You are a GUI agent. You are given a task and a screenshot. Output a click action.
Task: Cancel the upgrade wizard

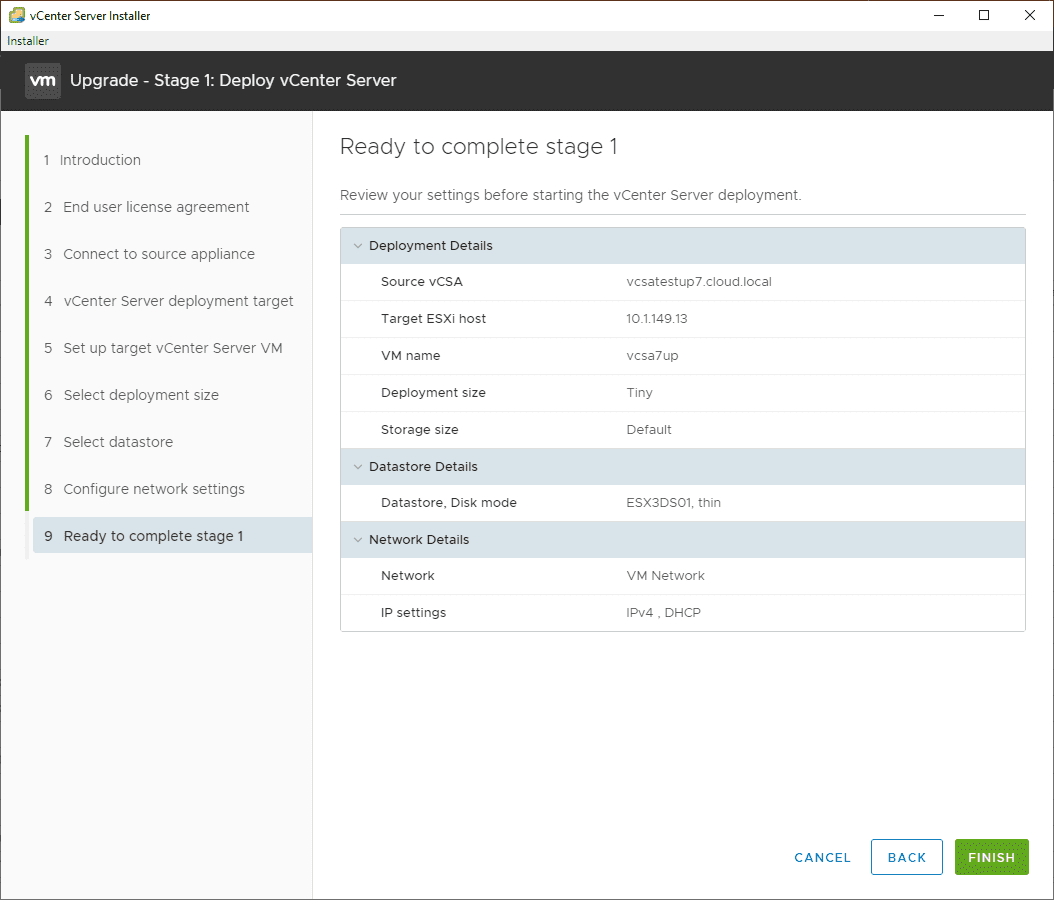(x=822, y=857)
